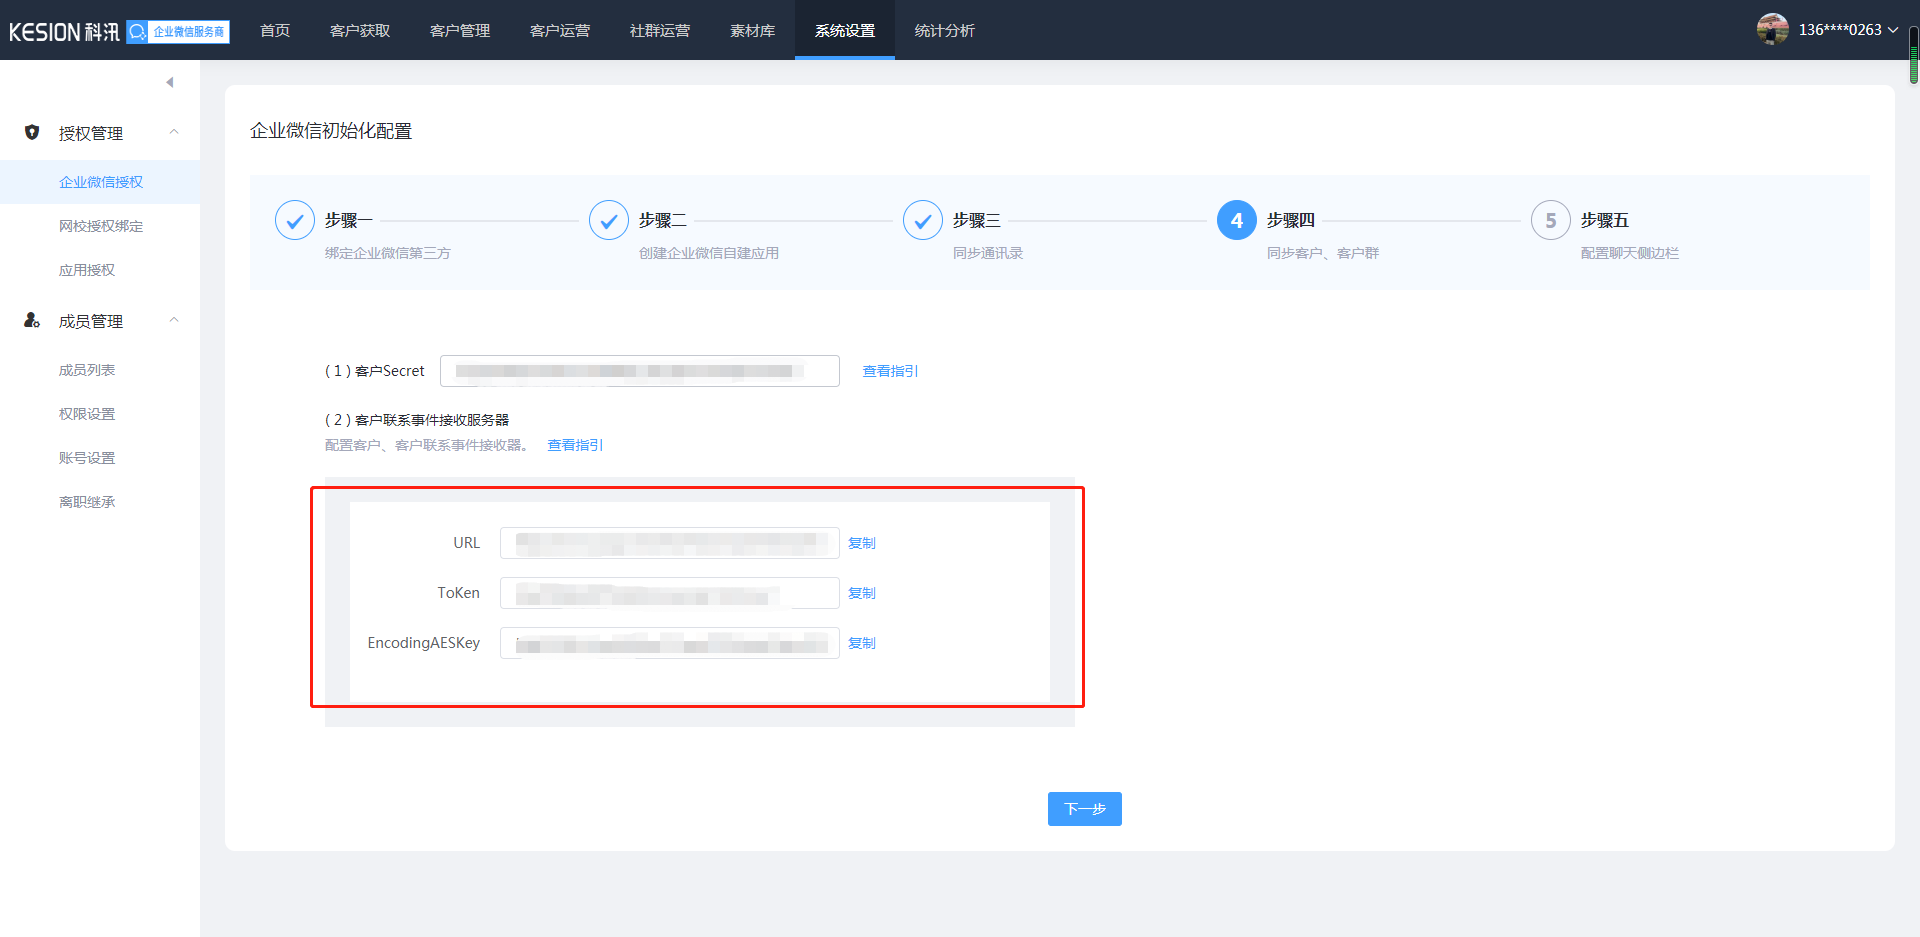
Task: Click the step 4 numbered circle
Action: click(1237, 220)
